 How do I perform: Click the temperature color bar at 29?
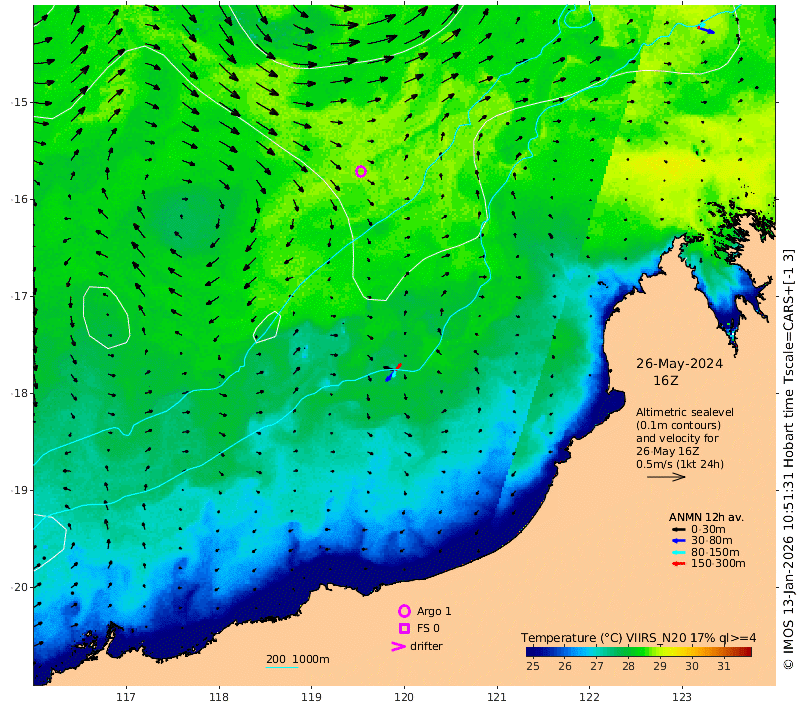coord(660,651)
